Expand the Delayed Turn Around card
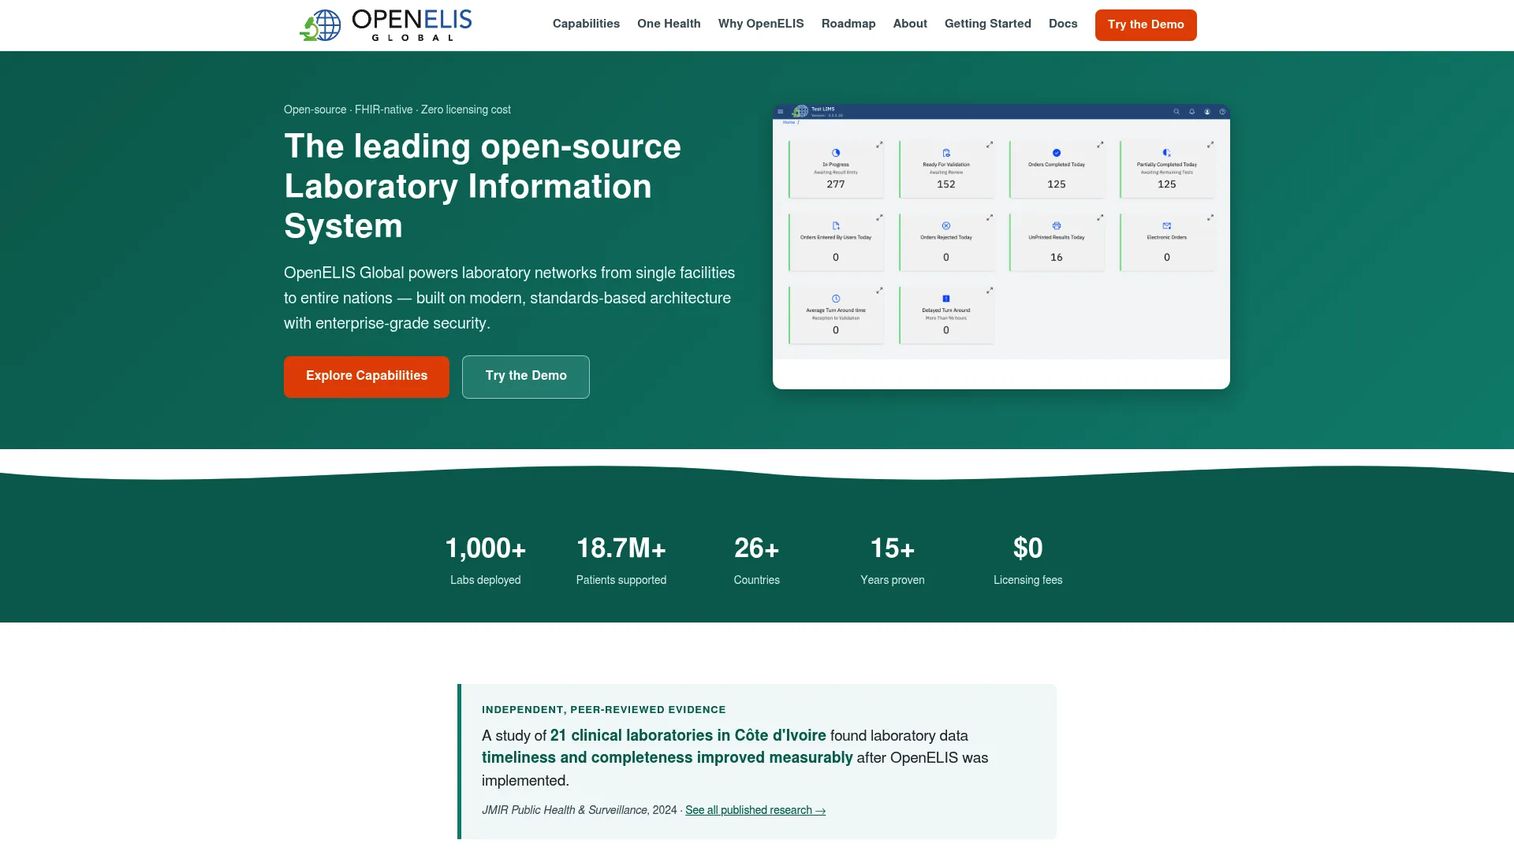 990,291
